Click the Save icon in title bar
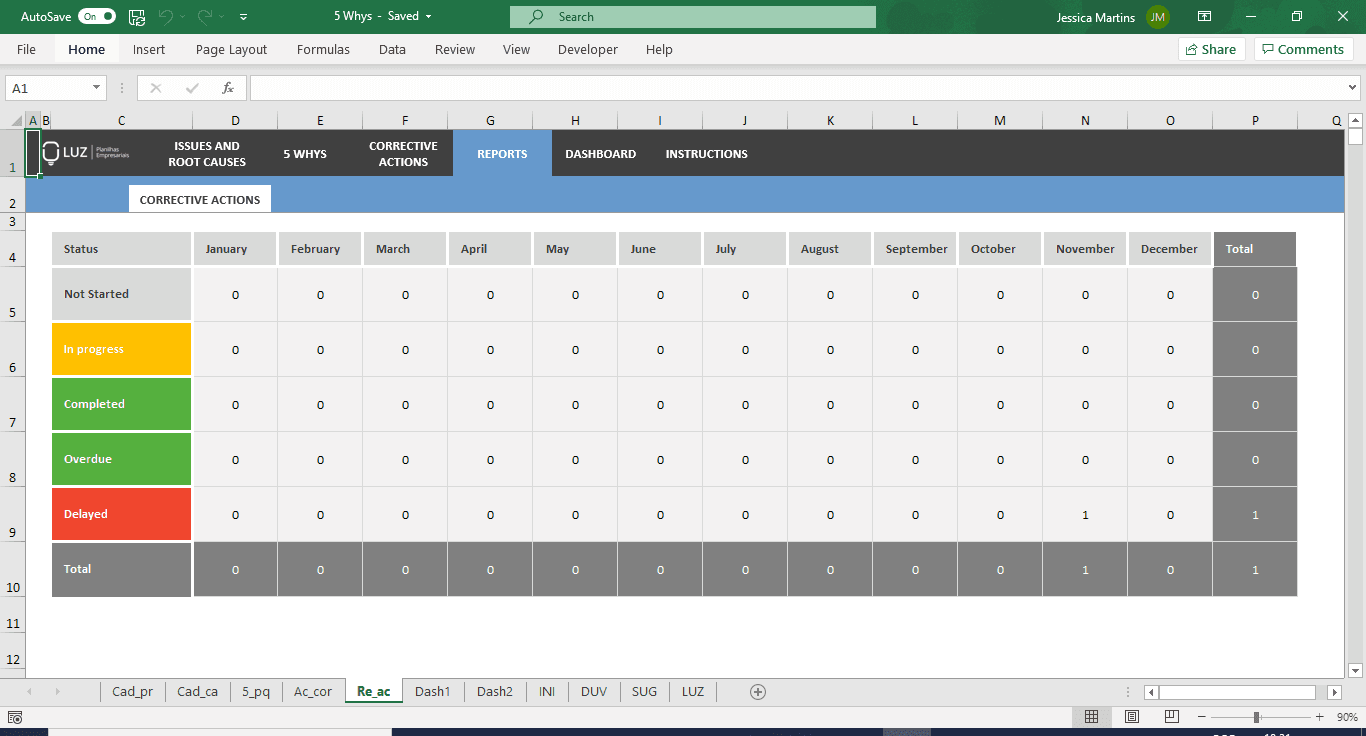This screenshot has height=736, width=1366. [x=137, y=17]
